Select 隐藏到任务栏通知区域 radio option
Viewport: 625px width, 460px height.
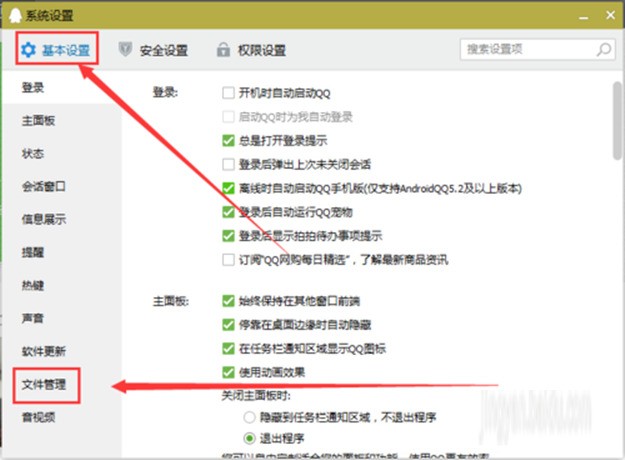tap(250, 417)
